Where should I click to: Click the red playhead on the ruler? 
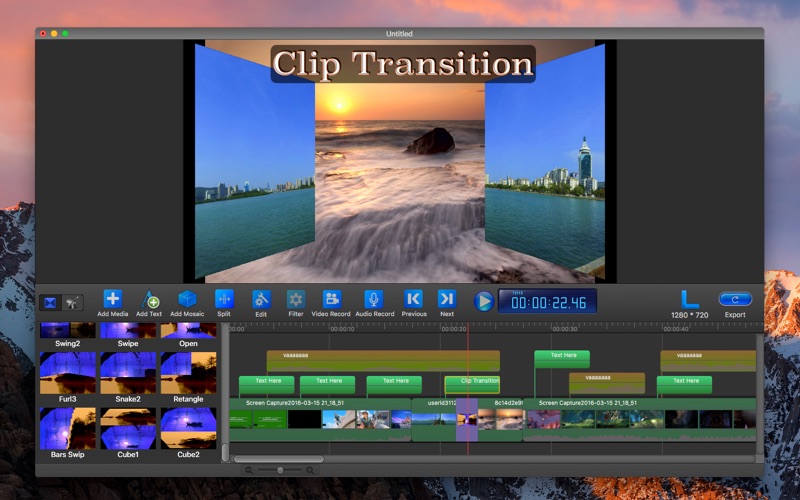(x=468, y=328)
